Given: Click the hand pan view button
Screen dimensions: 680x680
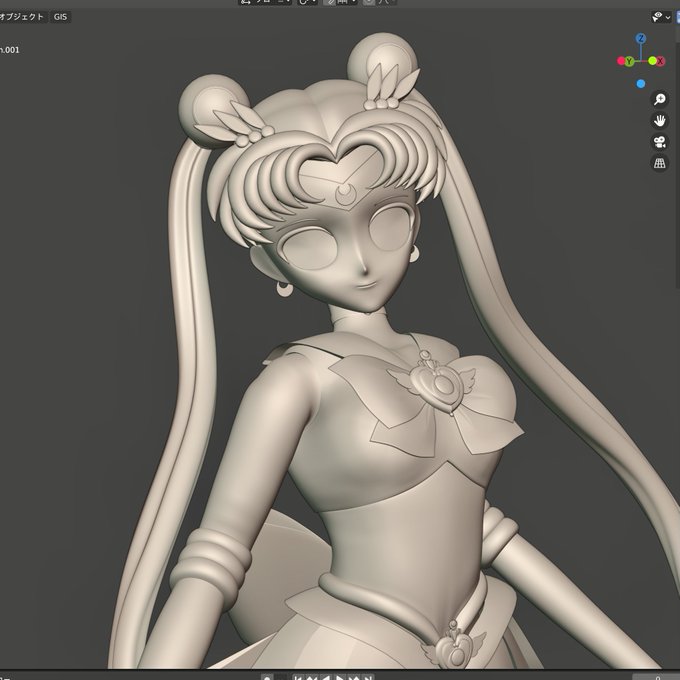Looking at the screenshot, I should [x=660, y=121].
